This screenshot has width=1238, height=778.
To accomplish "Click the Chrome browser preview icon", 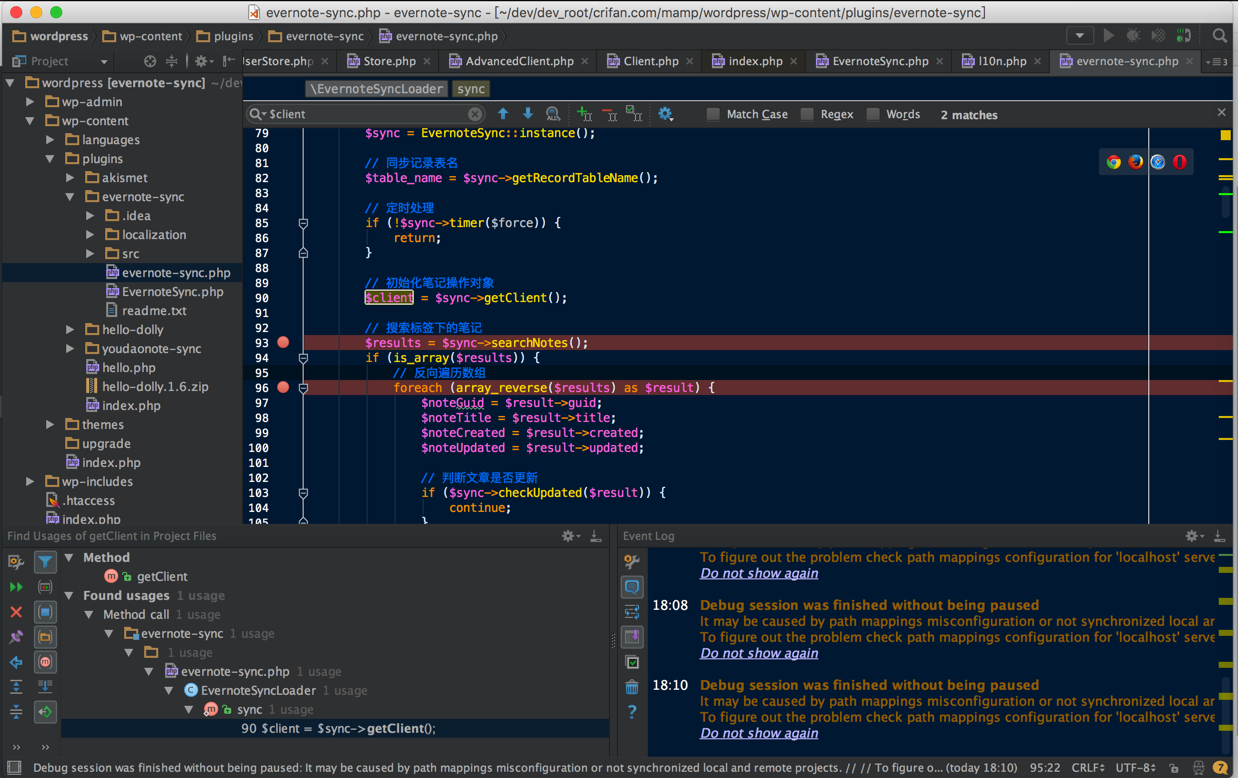I will [1113, 162].
